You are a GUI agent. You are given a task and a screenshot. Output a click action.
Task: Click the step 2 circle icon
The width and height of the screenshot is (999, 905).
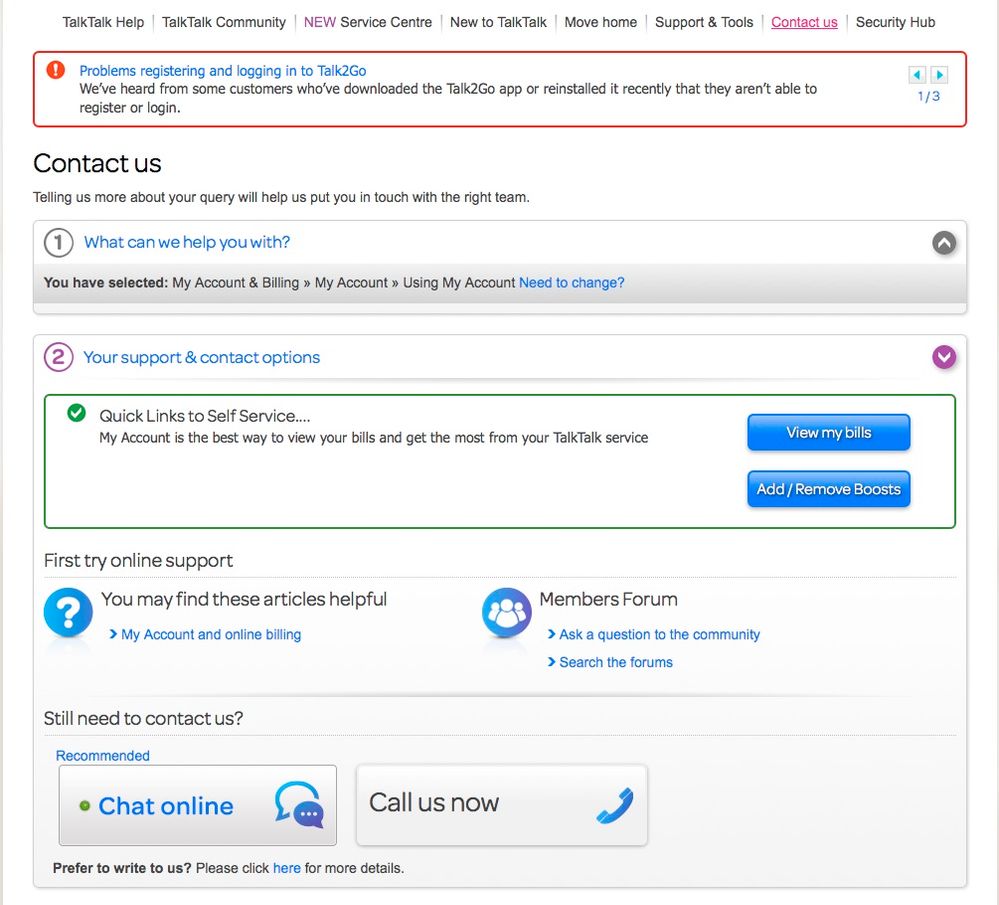click(59, 357)
